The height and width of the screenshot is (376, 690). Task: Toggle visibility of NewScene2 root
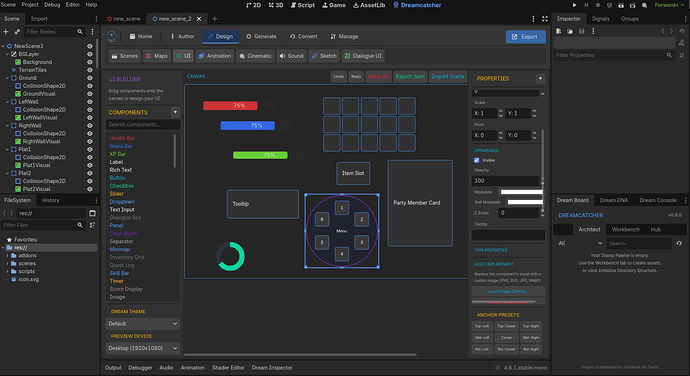click(90, 46)
